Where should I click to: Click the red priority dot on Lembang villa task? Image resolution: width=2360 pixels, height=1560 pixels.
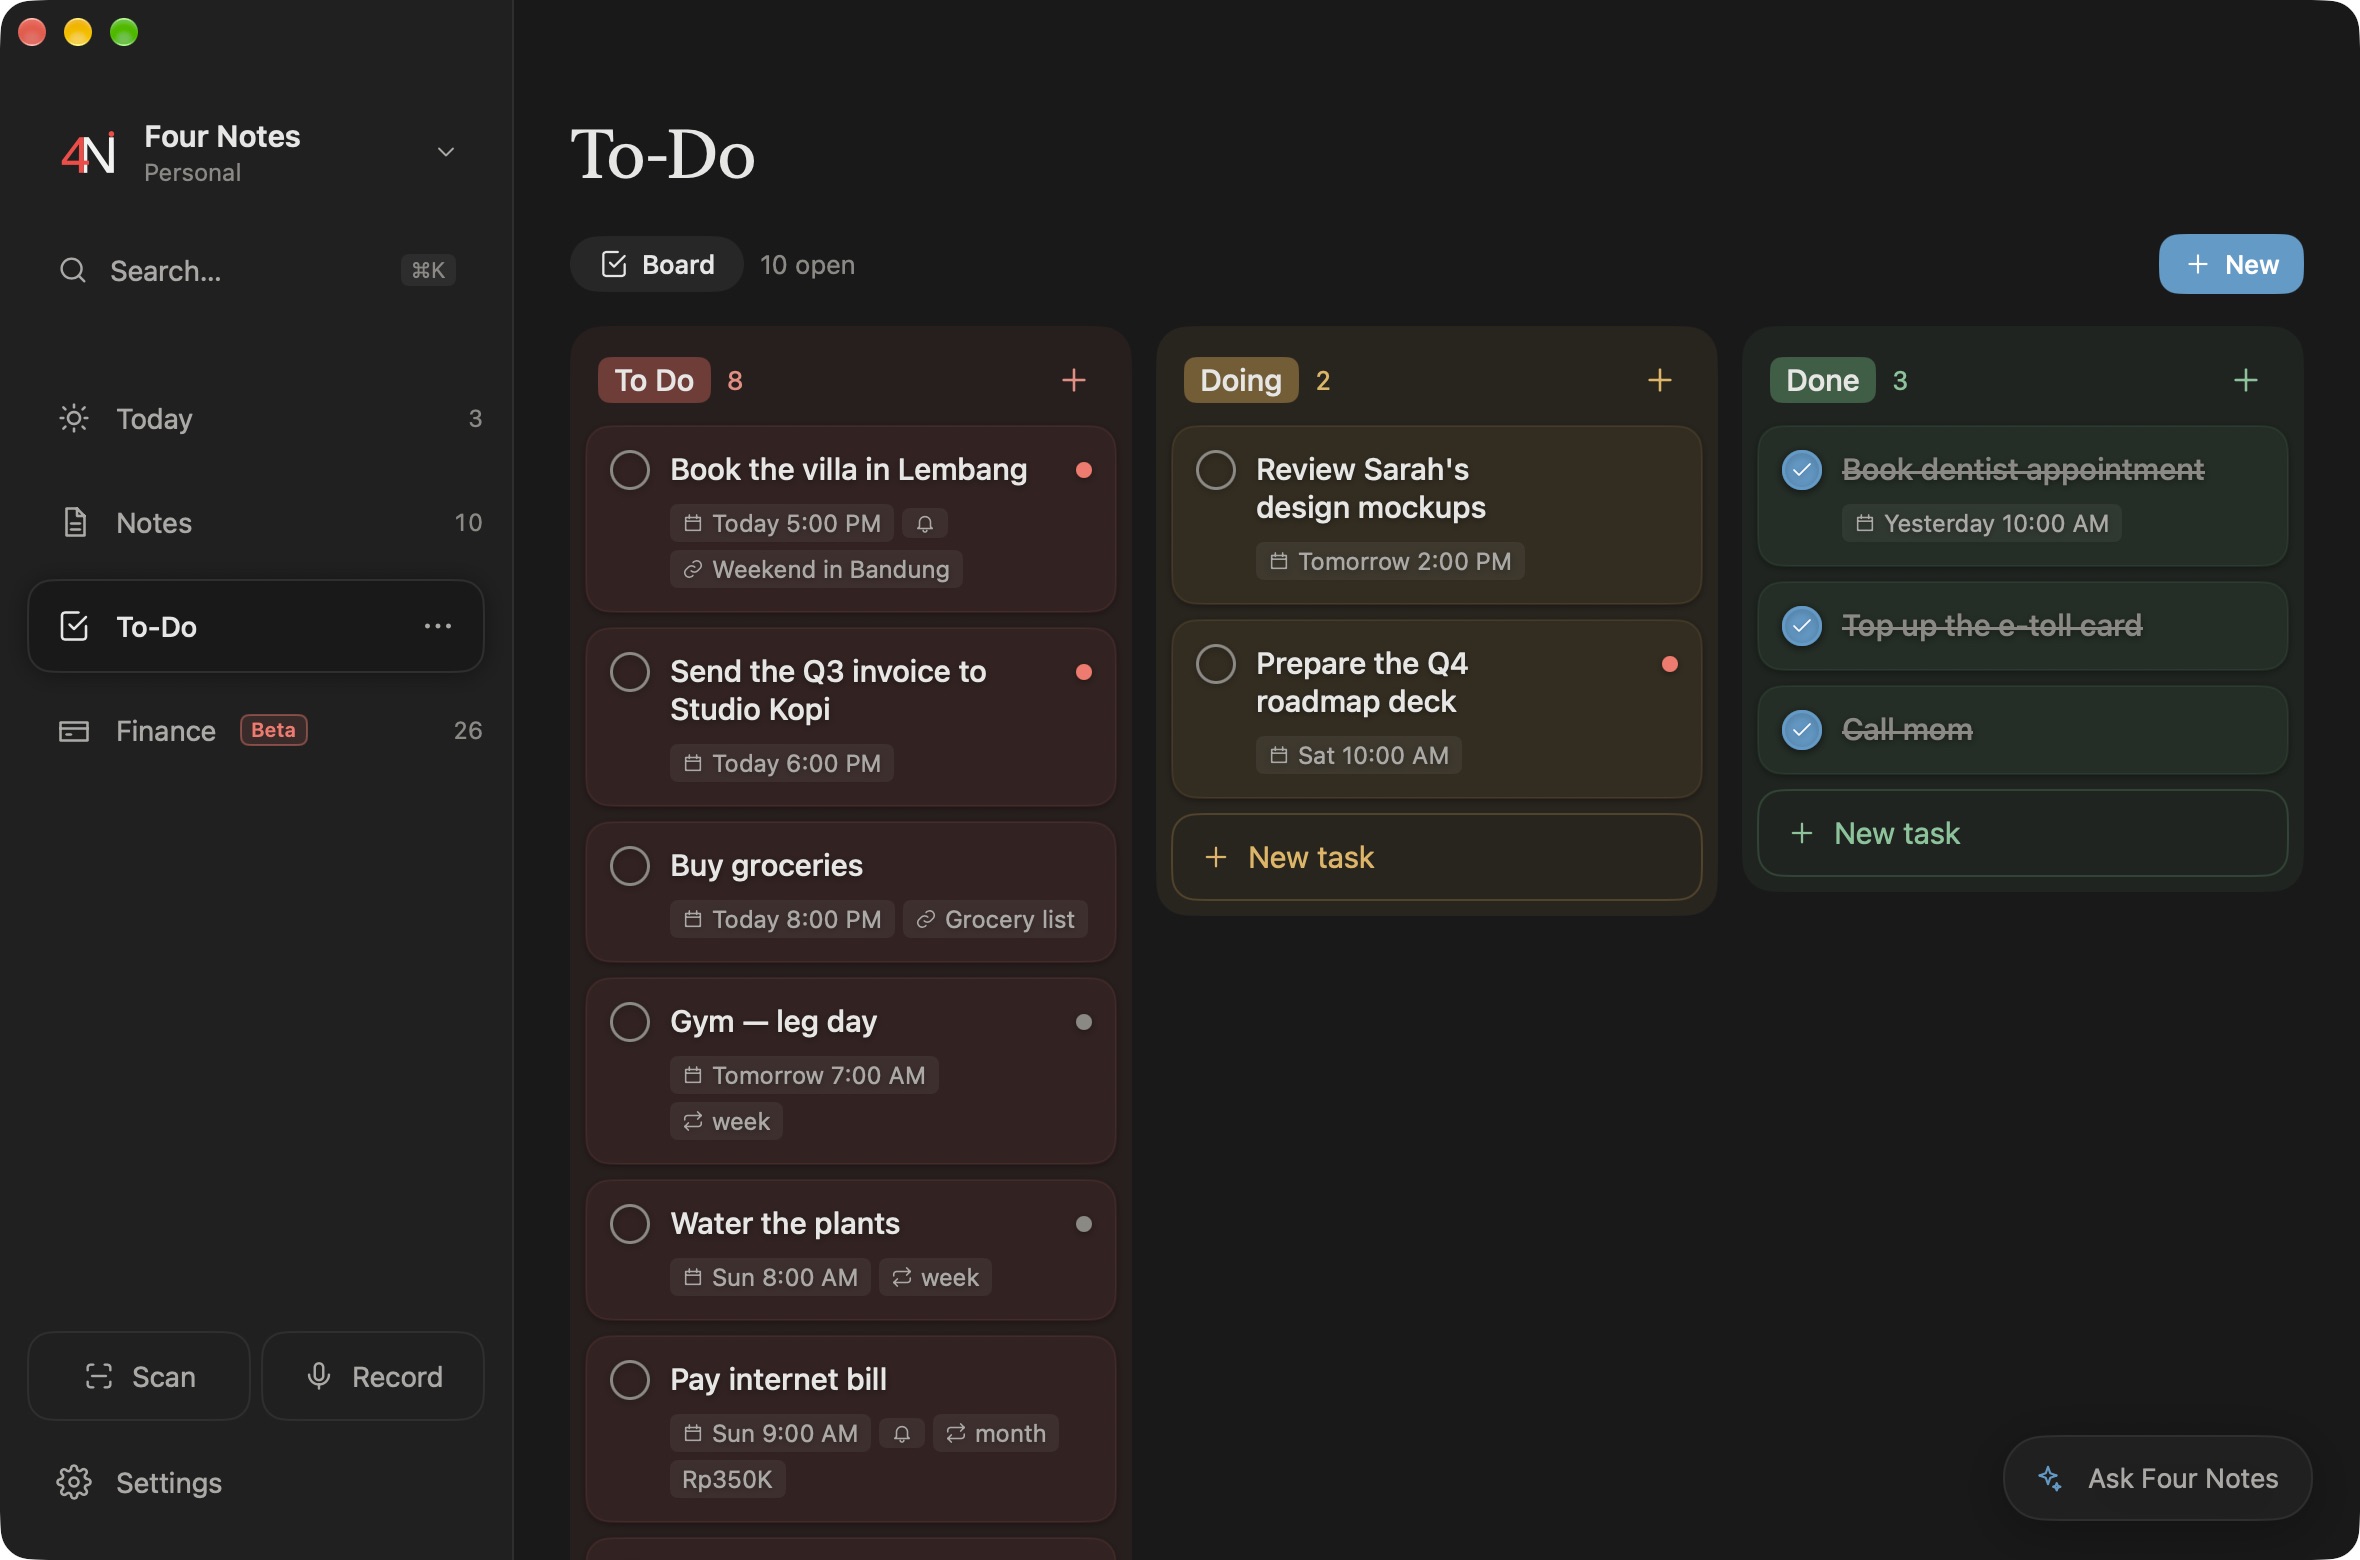[x=1084, y=470]
